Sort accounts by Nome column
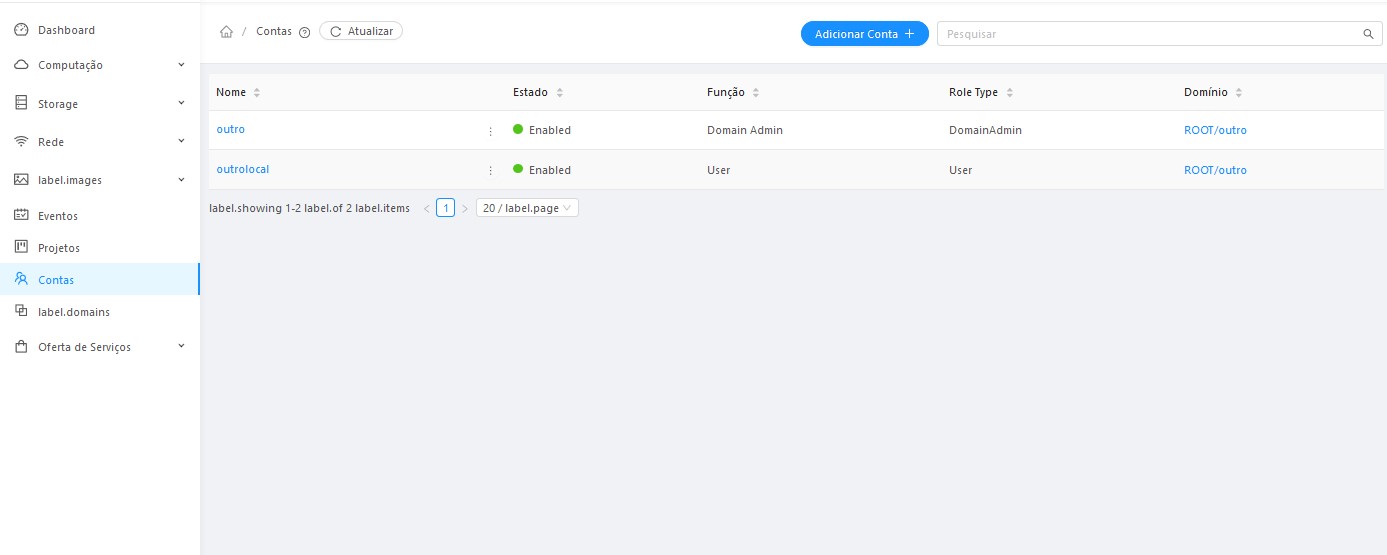Screen dimensions: 1387x555 coord(257,93)
